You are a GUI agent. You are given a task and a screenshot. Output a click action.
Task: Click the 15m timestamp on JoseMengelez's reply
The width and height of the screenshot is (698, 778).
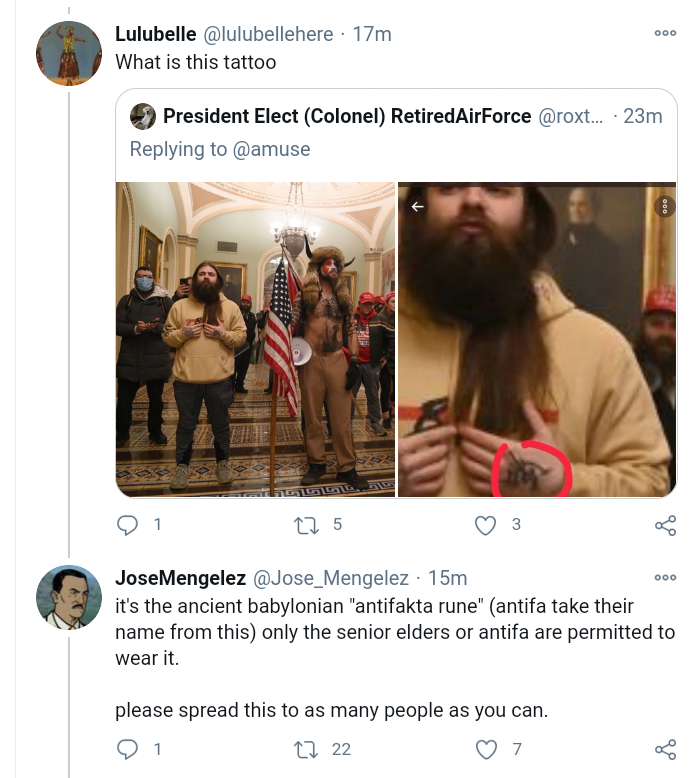[447, 578]
